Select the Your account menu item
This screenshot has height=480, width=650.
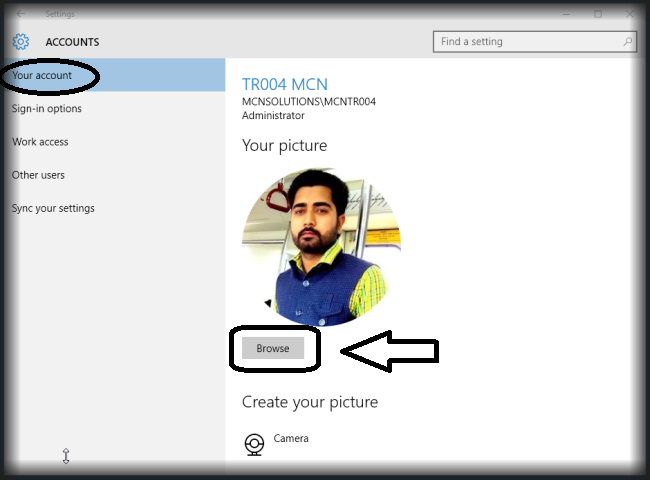tap(113, 75)
